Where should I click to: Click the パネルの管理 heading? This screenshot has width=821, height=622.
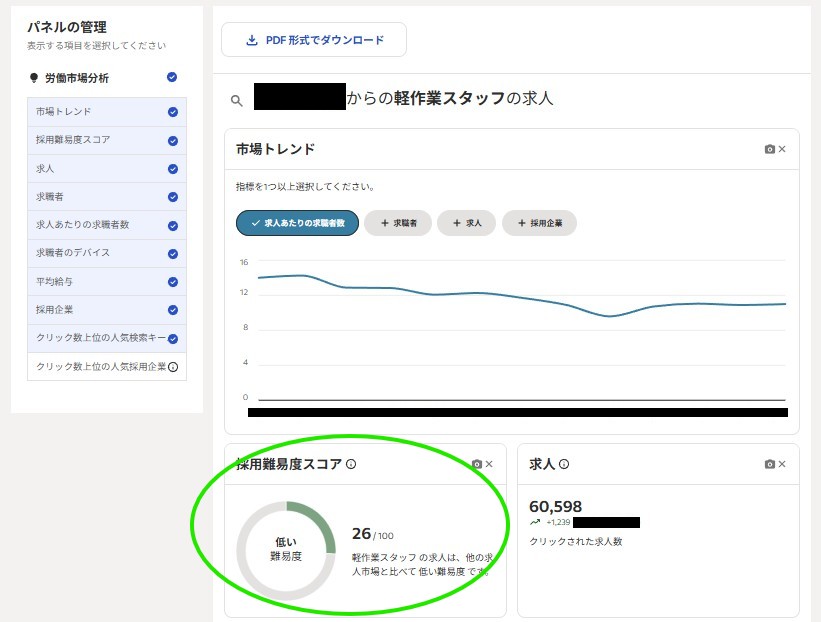(x=67, y=27)
